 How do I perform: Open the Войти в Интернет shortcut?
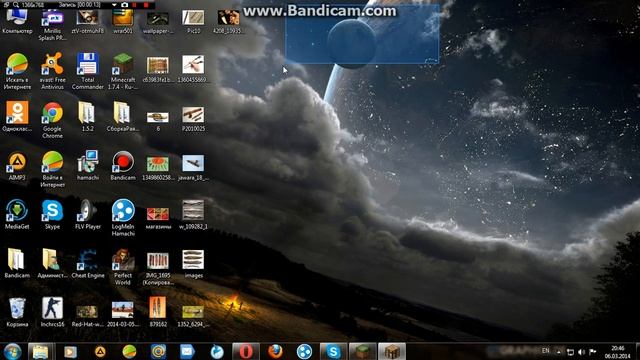(x=52, y=168)
